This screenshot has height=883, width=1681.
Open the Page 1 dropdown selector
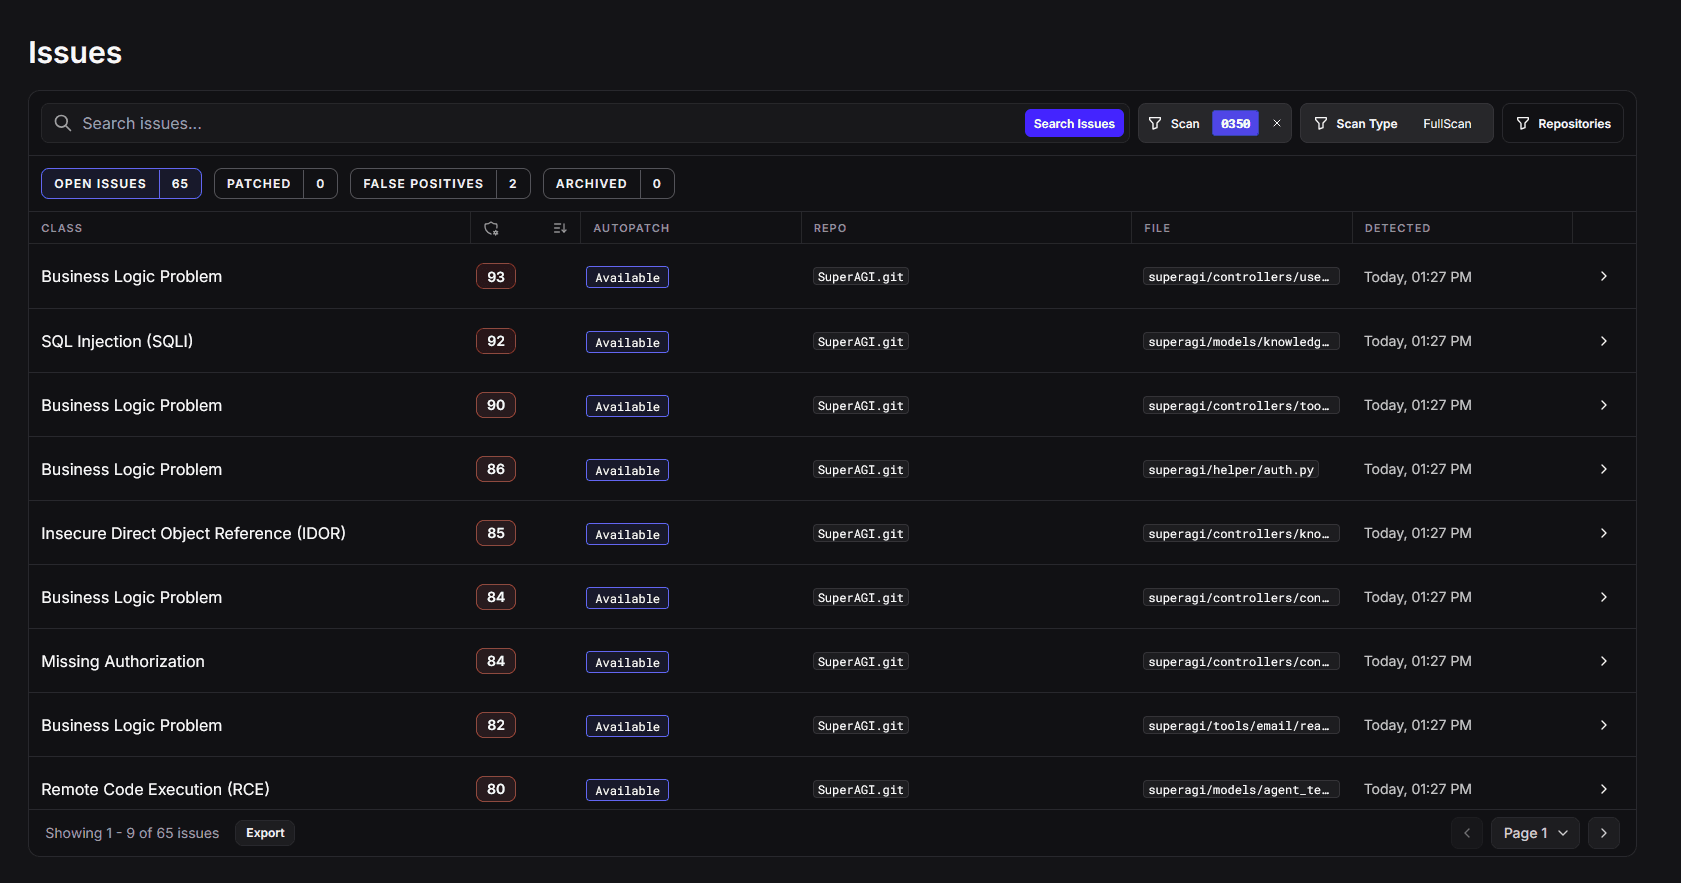(1535, 833)
